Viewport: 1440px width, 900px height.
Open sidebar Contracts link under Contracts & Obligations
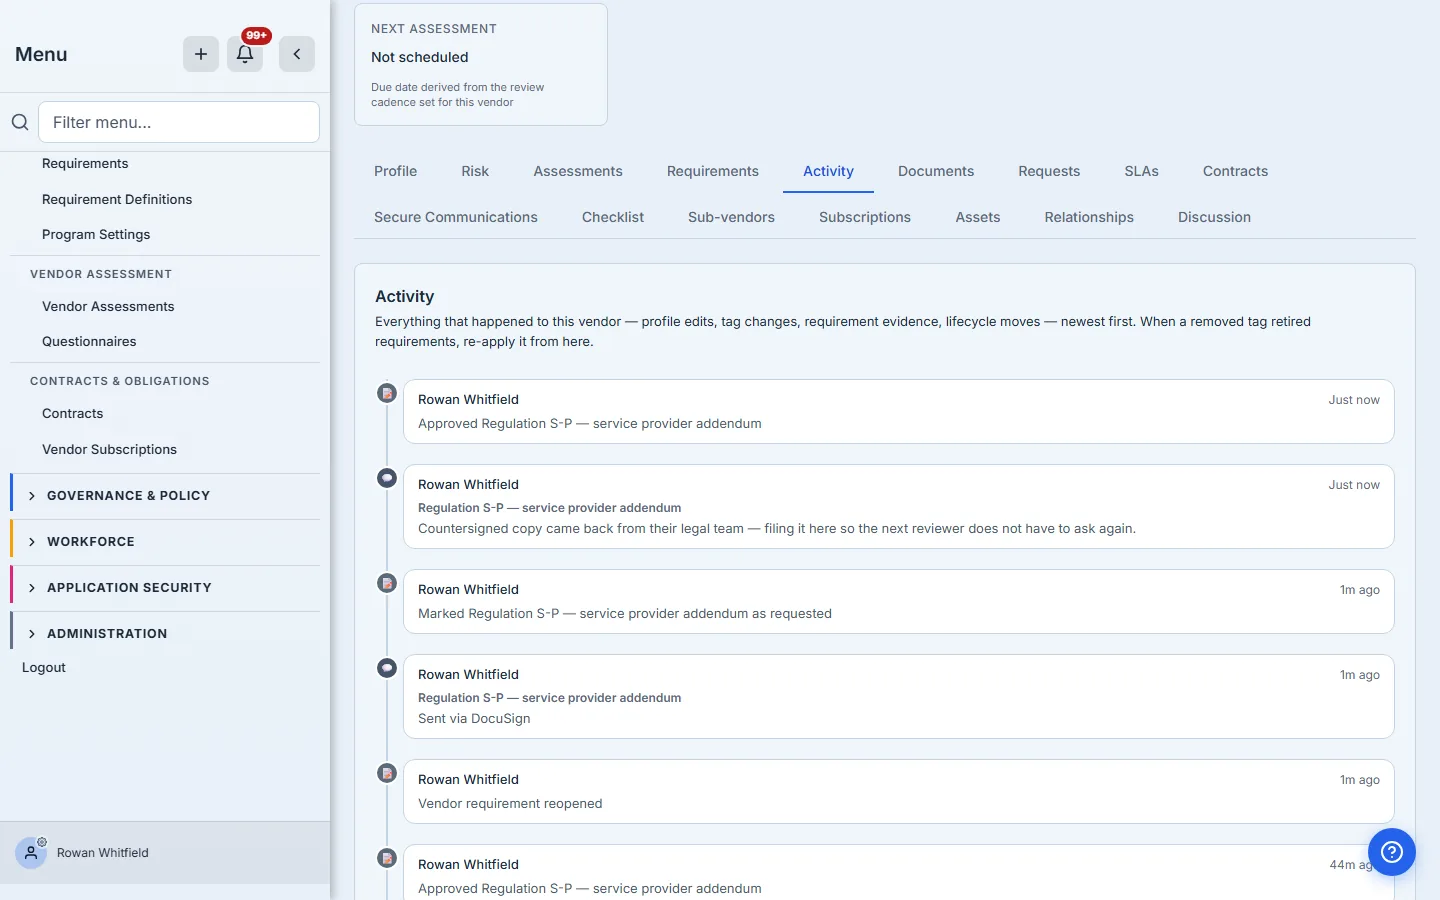click(x=72, y=414)
